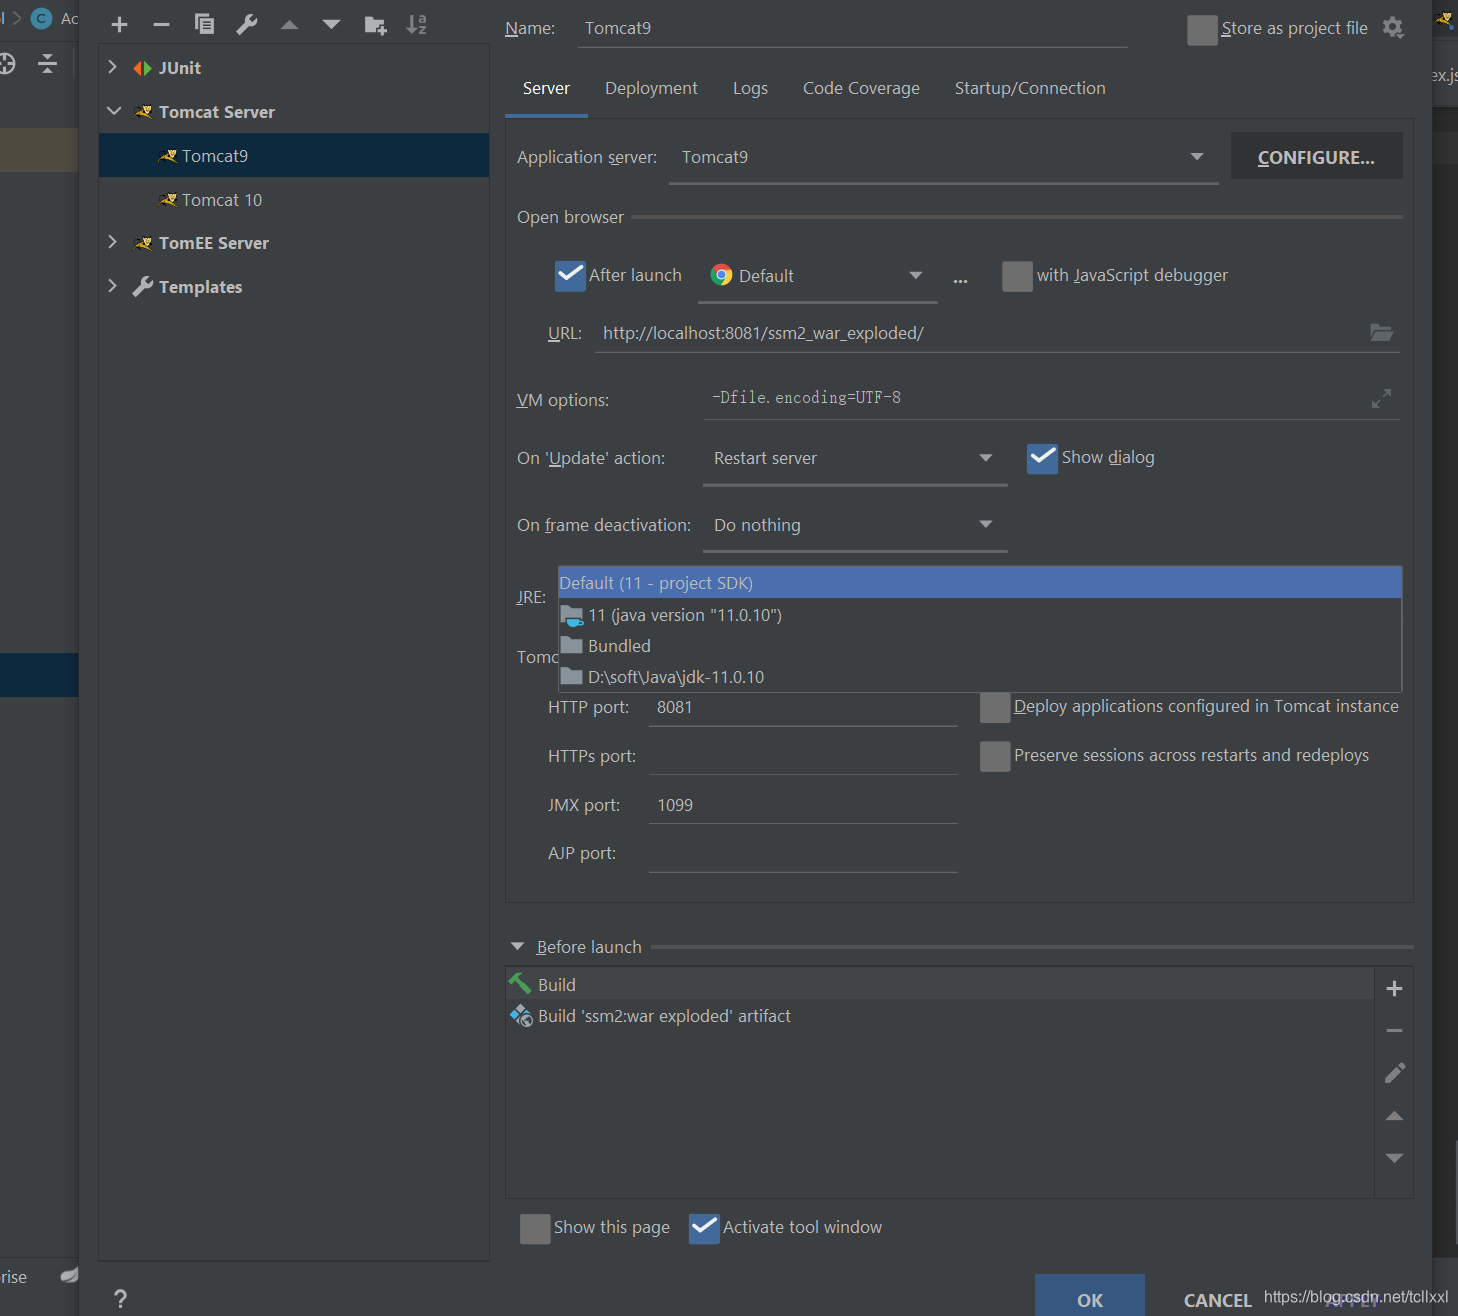Select Tomcat 10 configuration in tree
The height and width of the screenshot is (1316, 1458).
294,199
